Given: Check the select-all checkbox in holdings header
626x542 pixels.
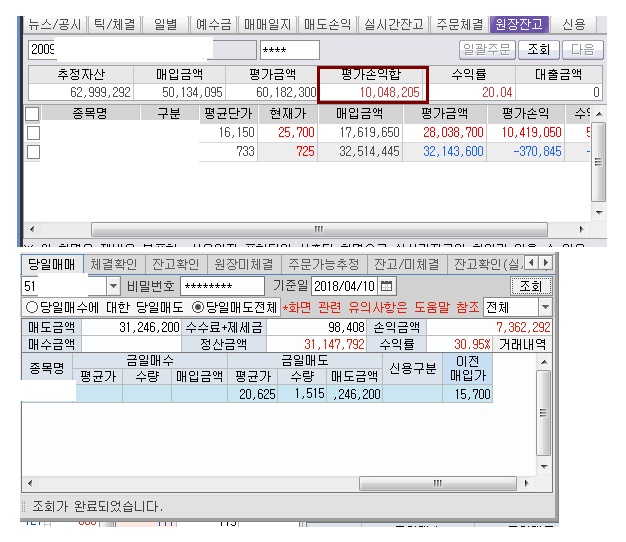Looking at the screenshot, I should pos(33,114).
